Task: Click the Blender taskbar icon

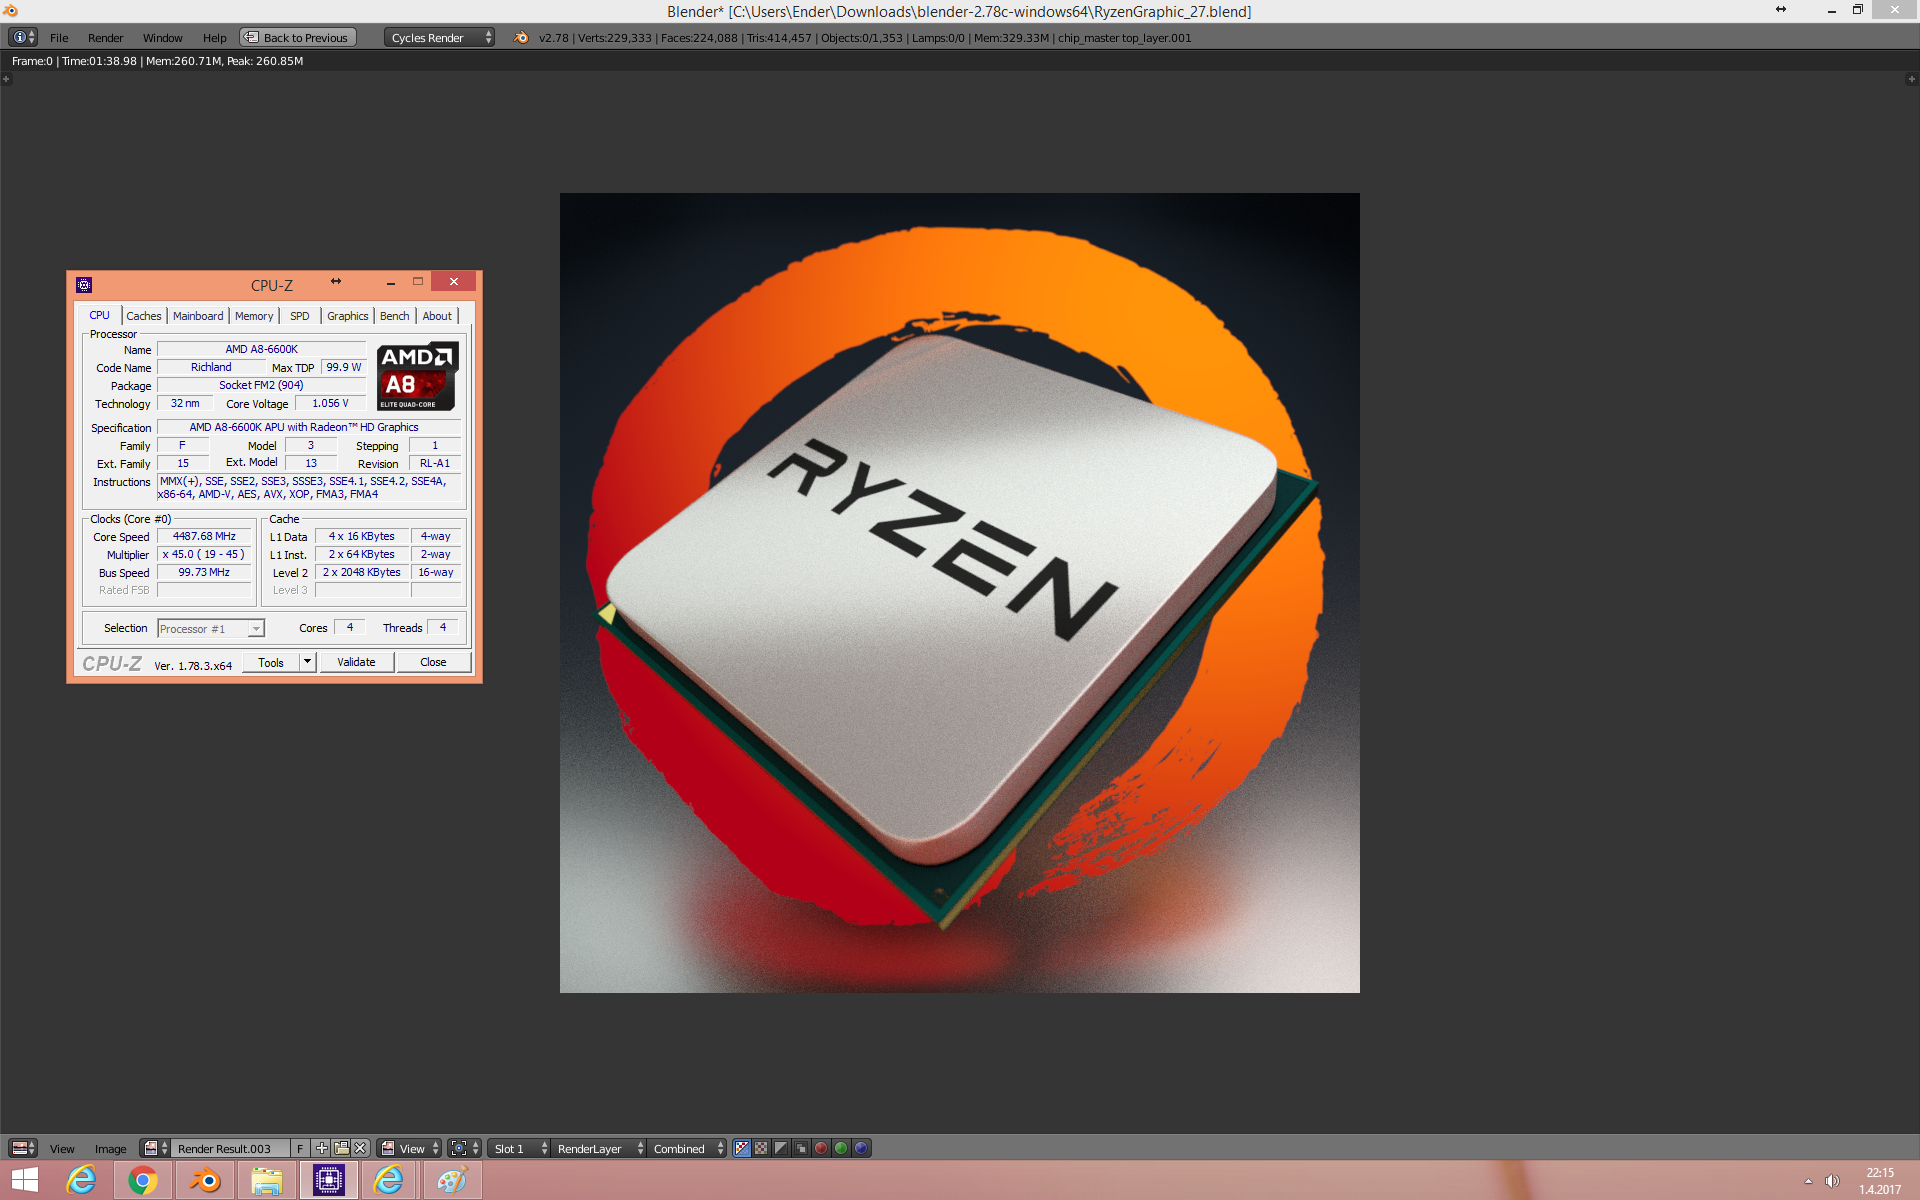Action: tap(205, 1180)
